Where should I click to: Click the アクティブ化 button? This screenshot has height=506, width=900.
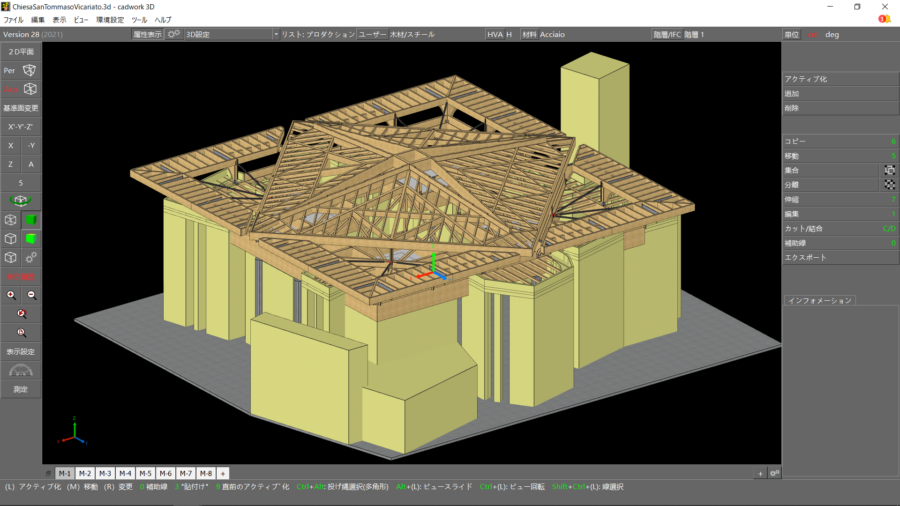click(x=806, y=79)
